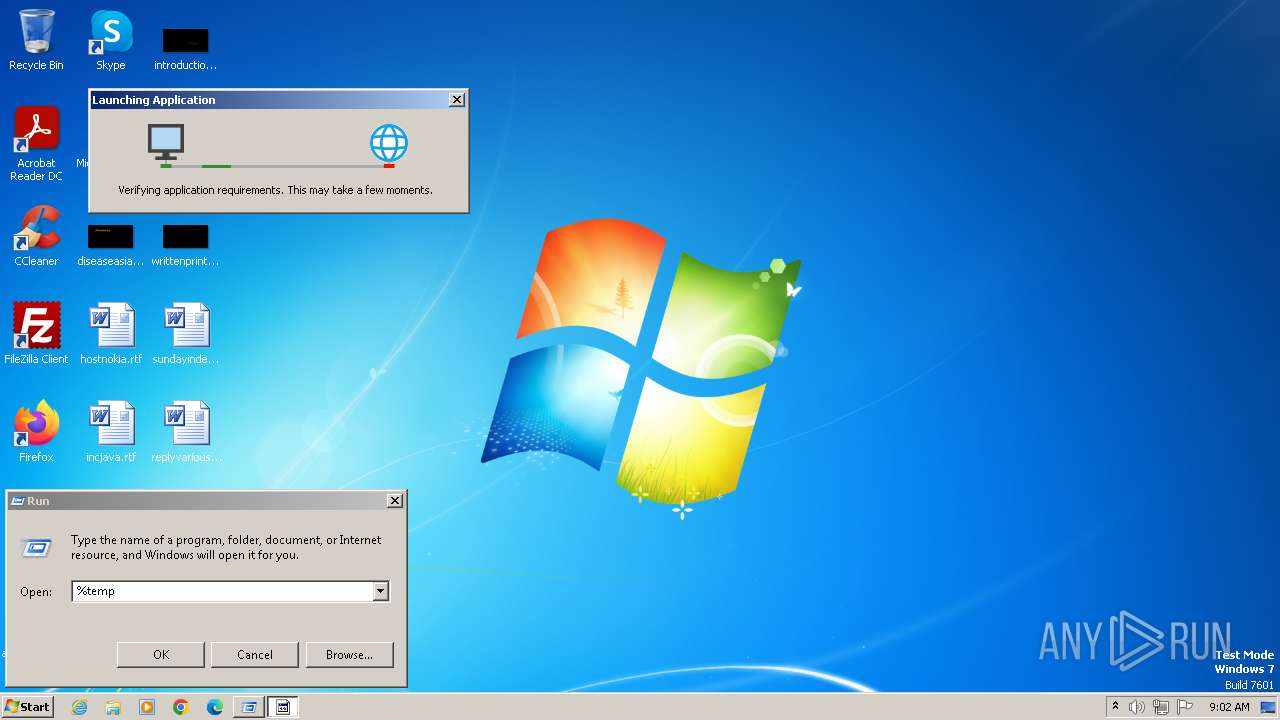Open the Recycle Bin desktop icon

[36, 40]
